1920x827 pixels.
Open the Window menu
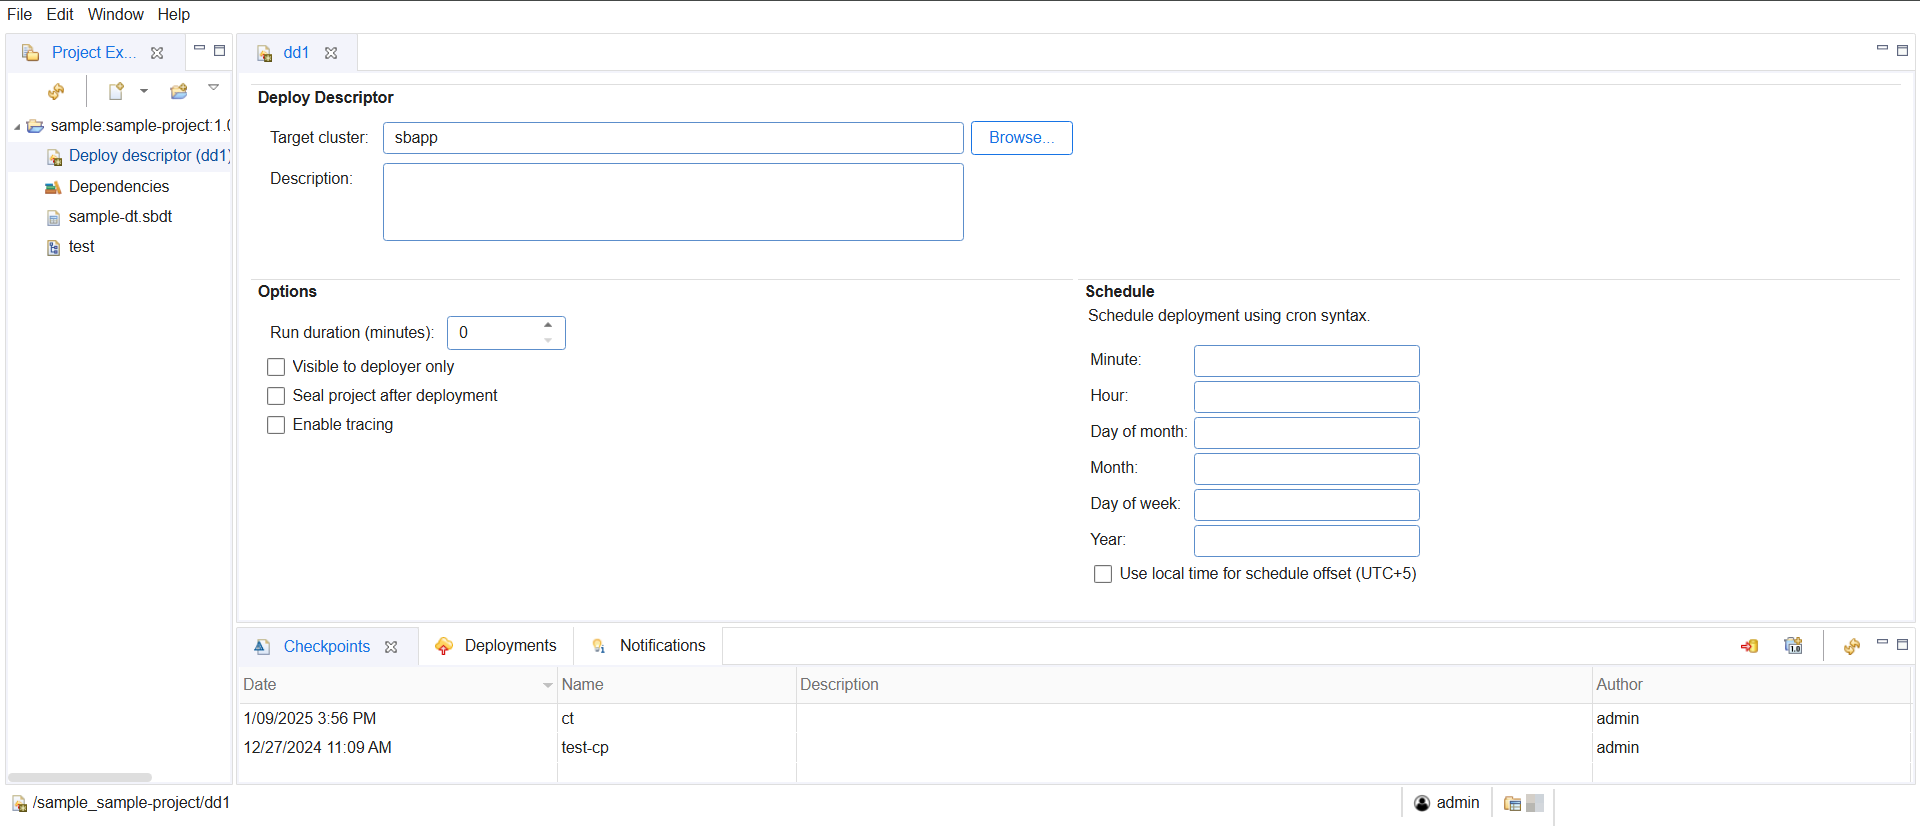click(x=115, y=14)
